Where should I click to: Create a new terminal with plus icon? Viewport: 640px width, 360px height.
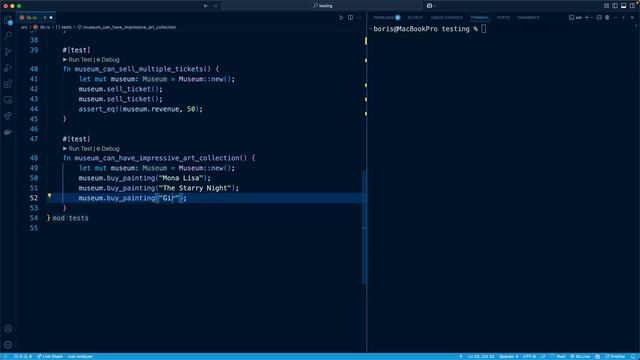click(587, 18)
